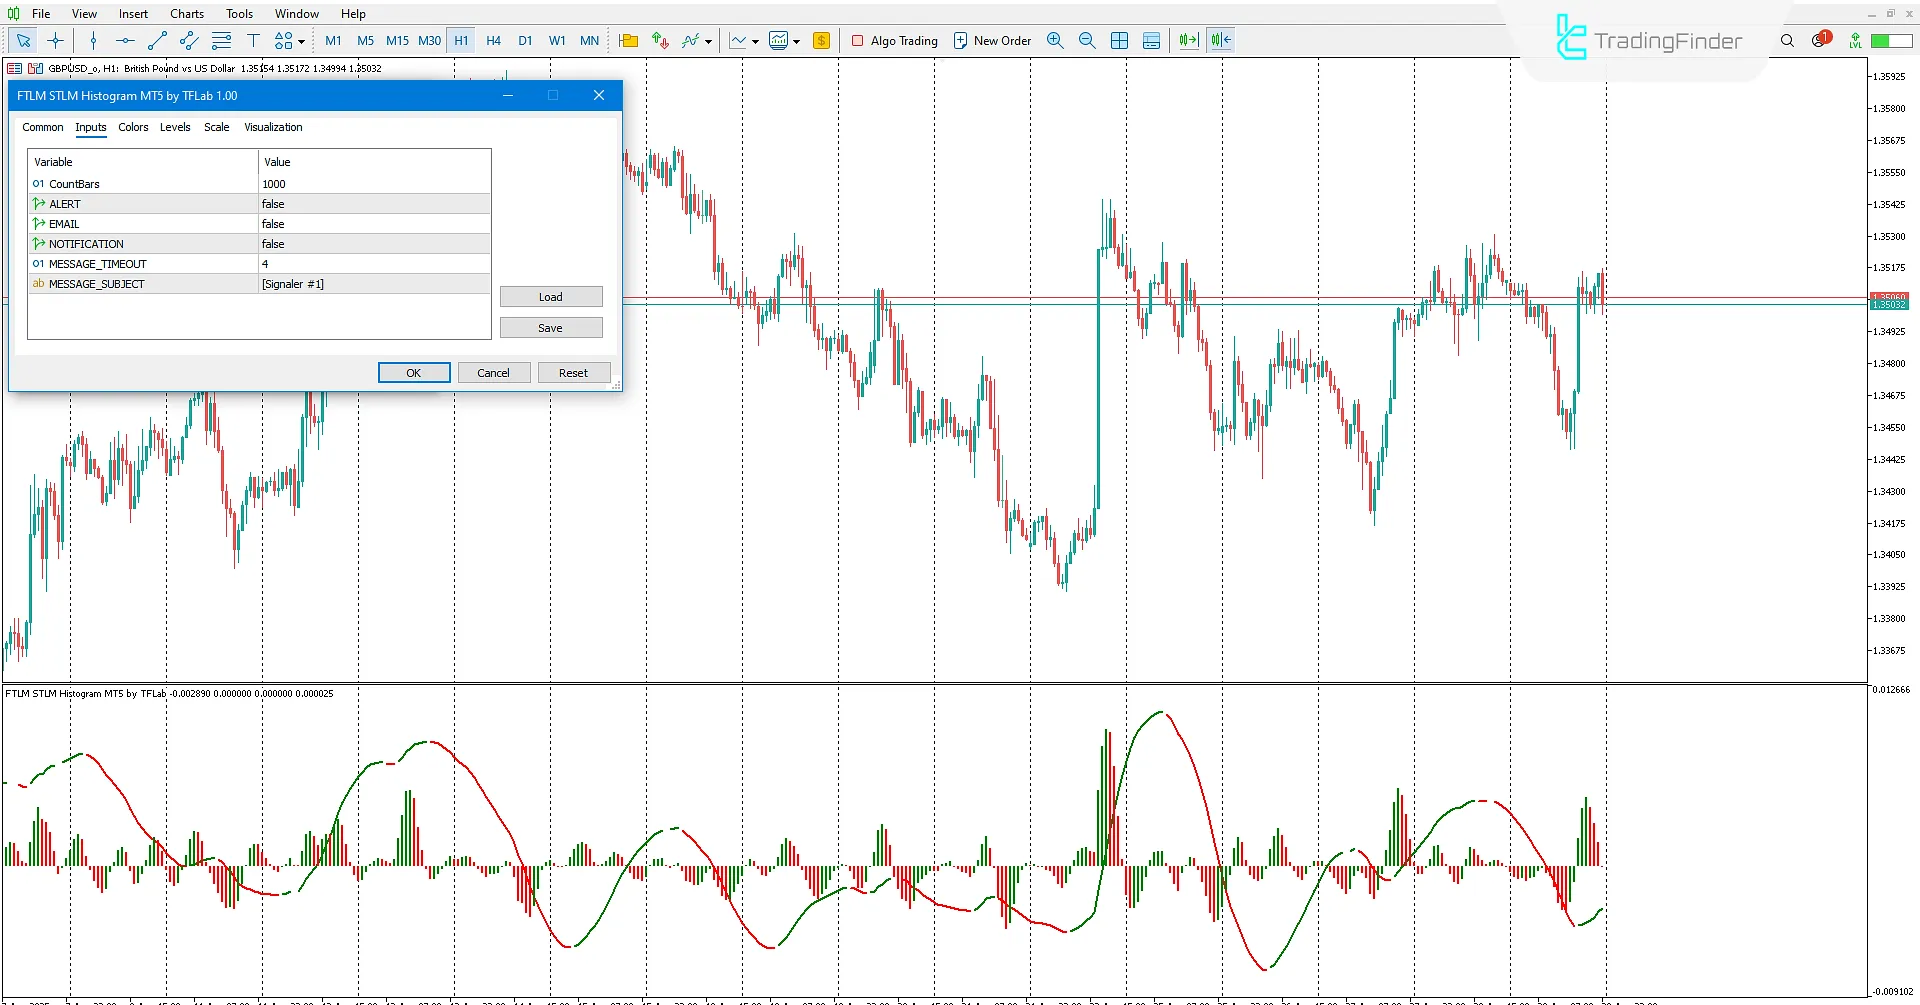Screen dimensions: 1920x1005
Task: Activate the Text label tool
Action: (253, 41)
